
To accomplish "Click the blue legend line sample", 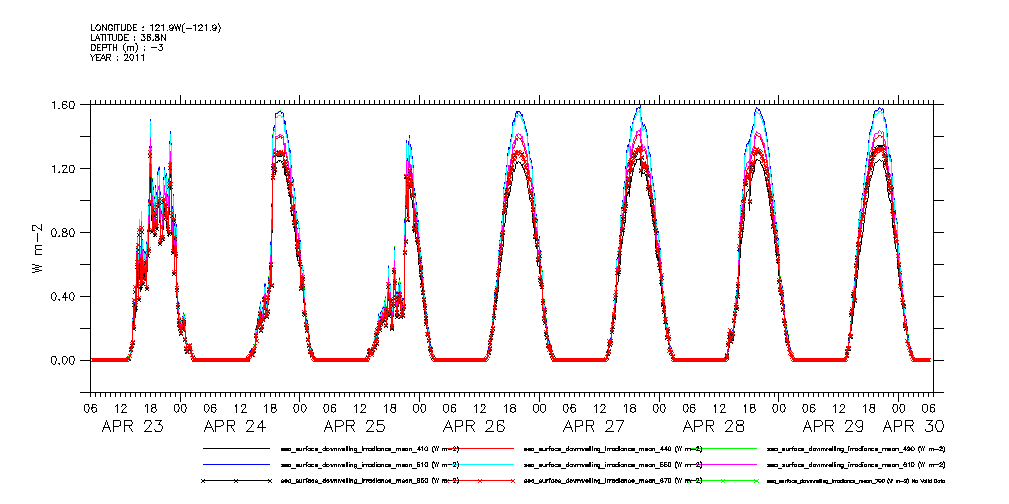I will (236, 464).
